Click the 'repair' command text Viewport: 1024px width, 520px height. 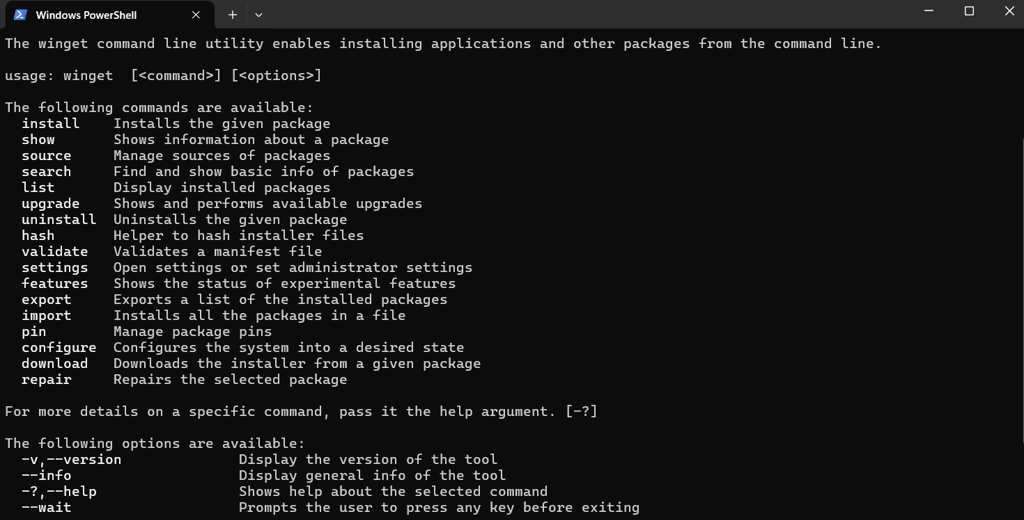(46, 380)
